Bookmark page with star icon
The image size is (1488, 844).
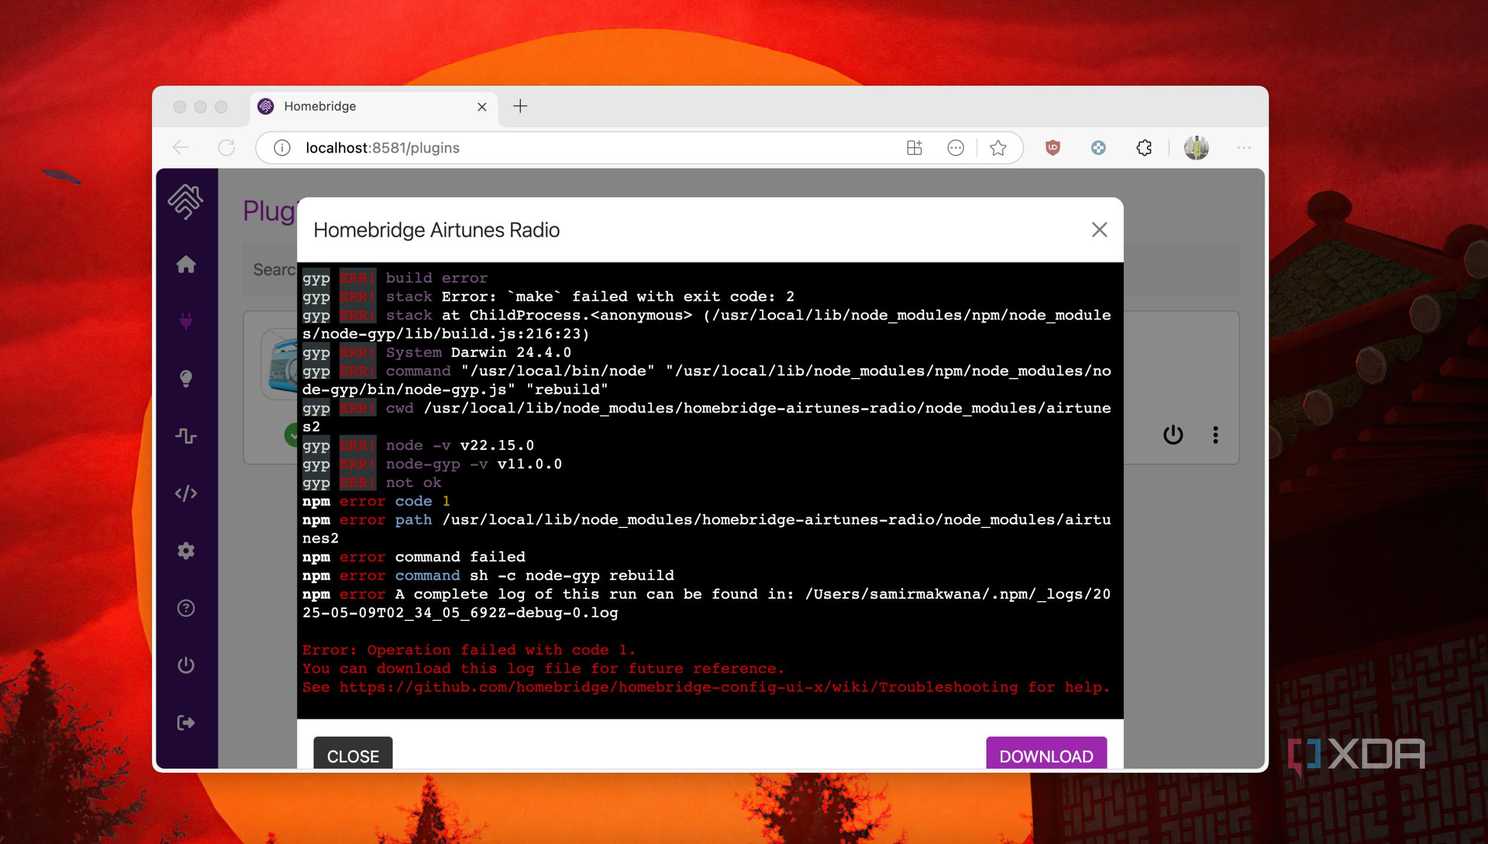(998, 148)
